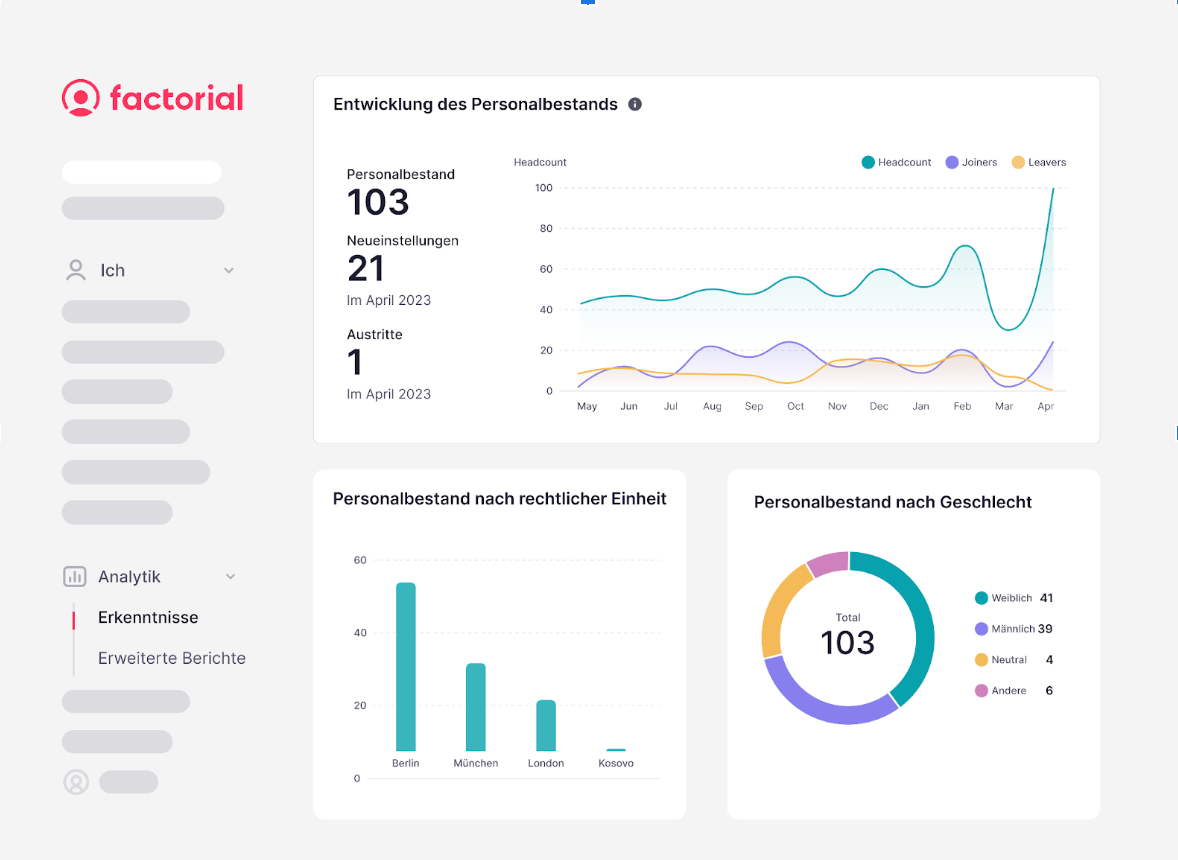Viewport: 1178px width, 860px height.
Task: Click the Weiblich legend color dot
Action: 981,598
